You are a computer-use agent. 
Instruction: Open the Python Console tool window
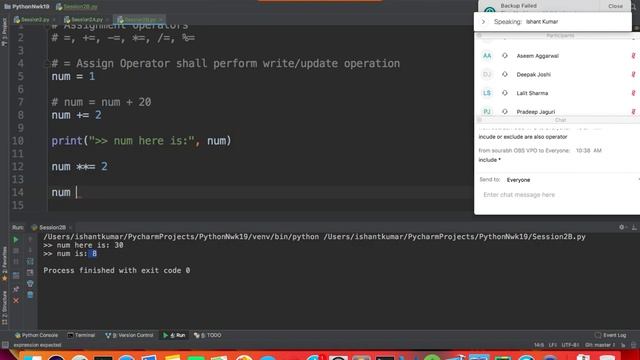36,335
